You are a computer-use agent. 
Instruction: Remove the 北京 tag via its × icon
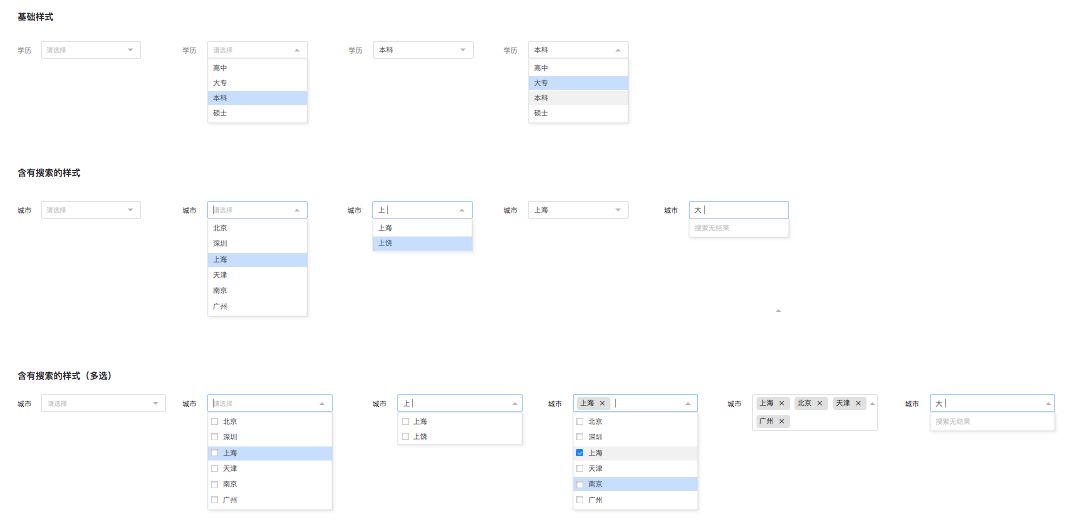tap(820, 403)
